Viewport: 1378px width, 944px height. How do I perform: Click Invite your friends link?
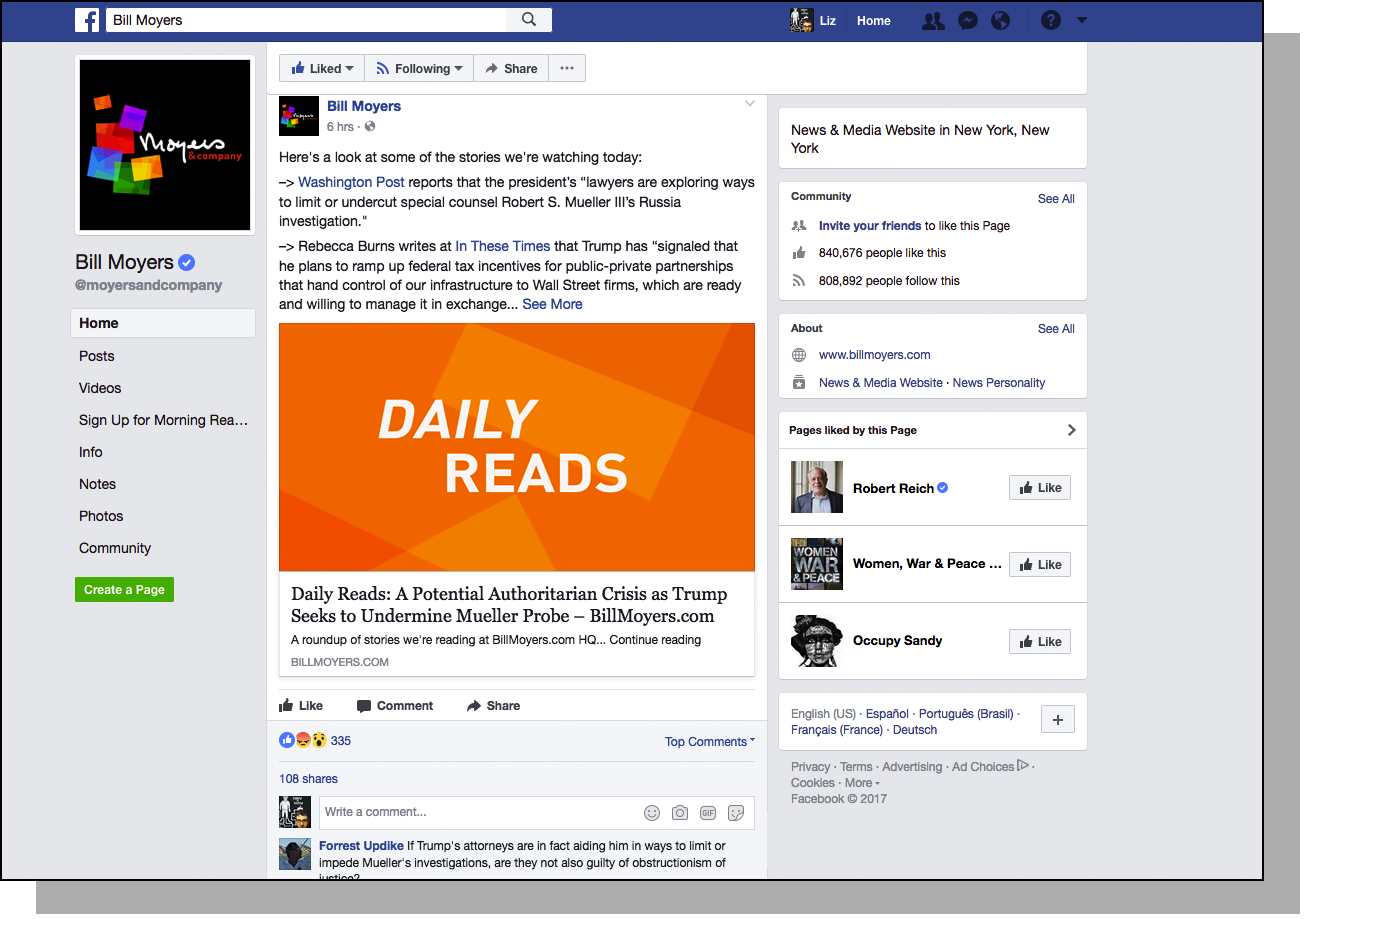point(870,226)
